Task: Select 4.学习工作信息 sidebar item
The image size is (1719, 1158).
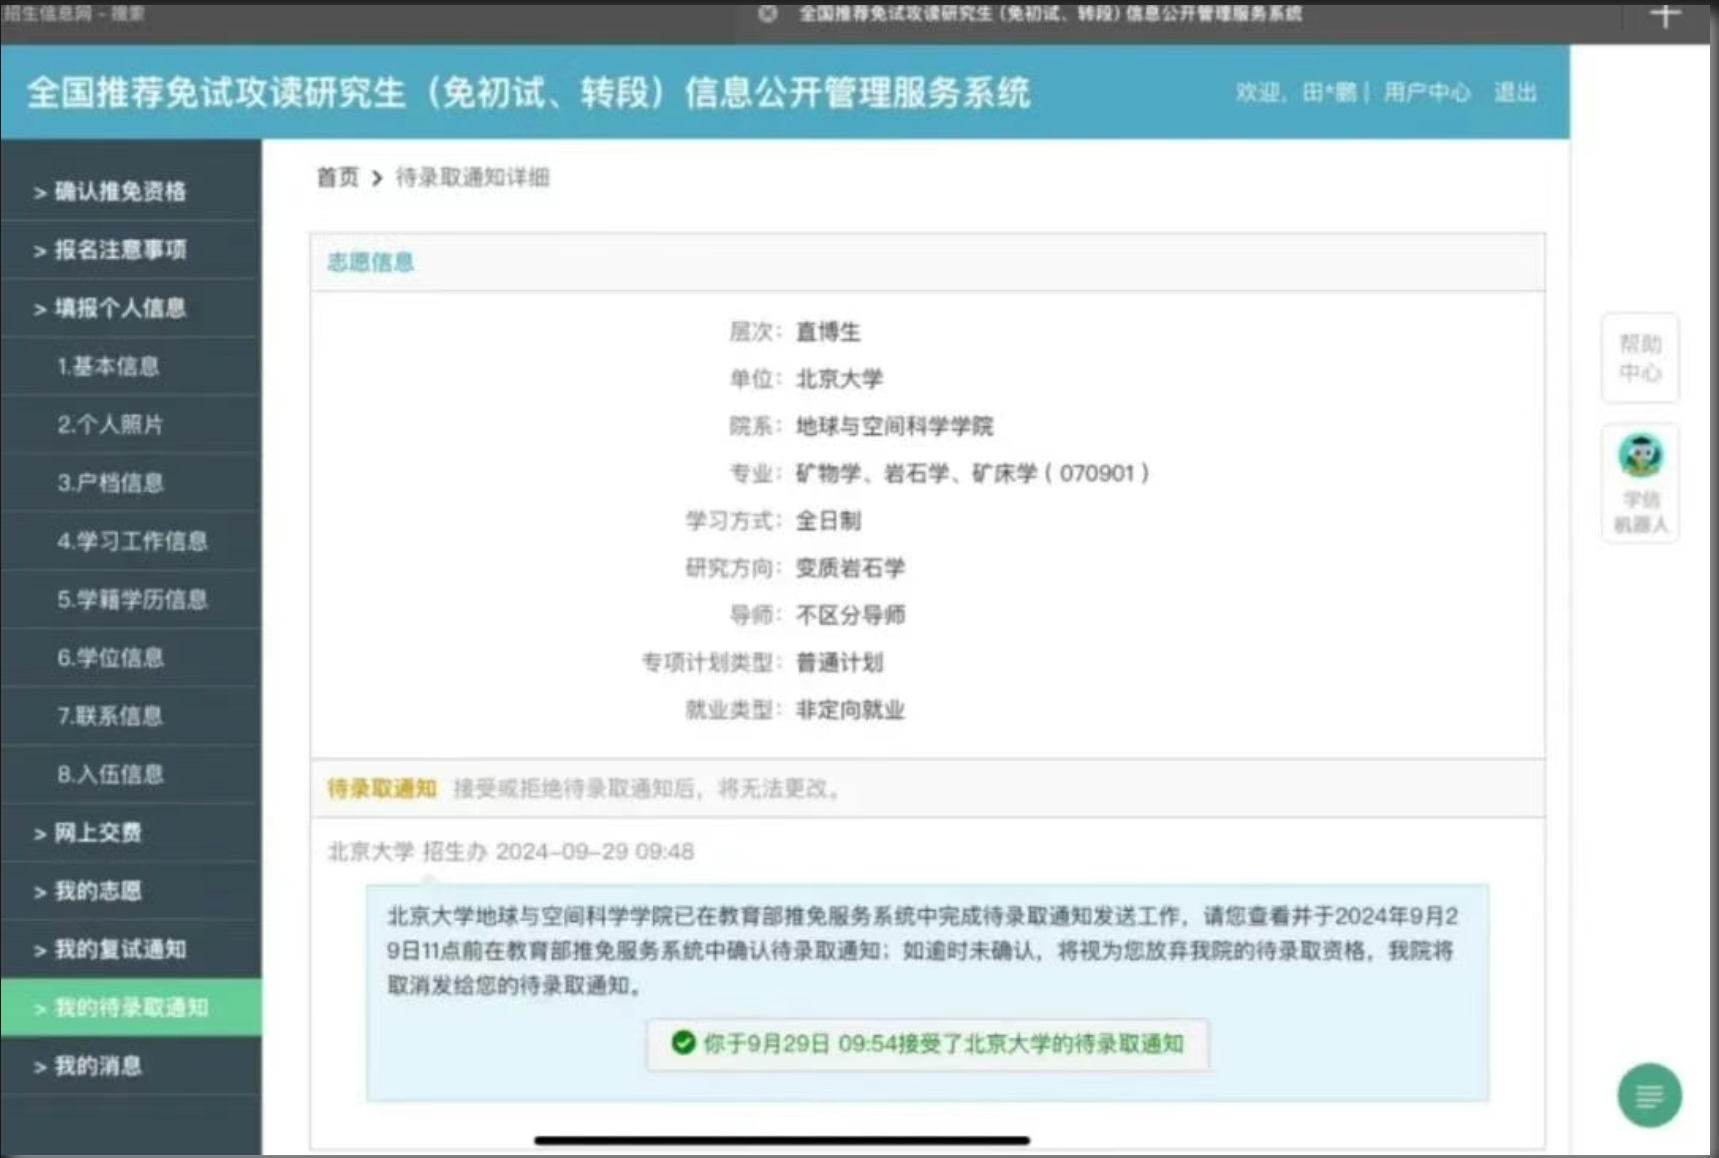Action: (x=132, y=542)
